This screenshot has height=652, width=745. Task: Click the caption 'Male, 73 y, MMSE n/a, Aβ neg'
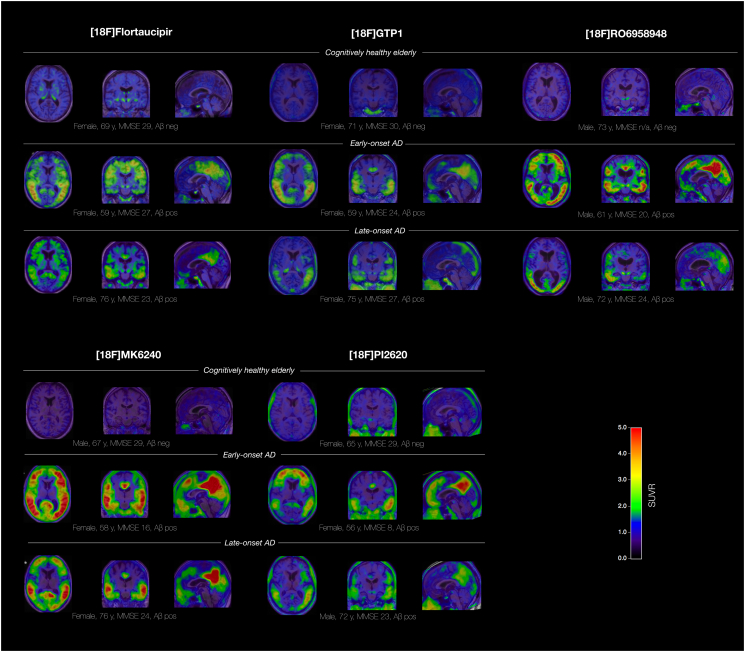coord(627,127)
